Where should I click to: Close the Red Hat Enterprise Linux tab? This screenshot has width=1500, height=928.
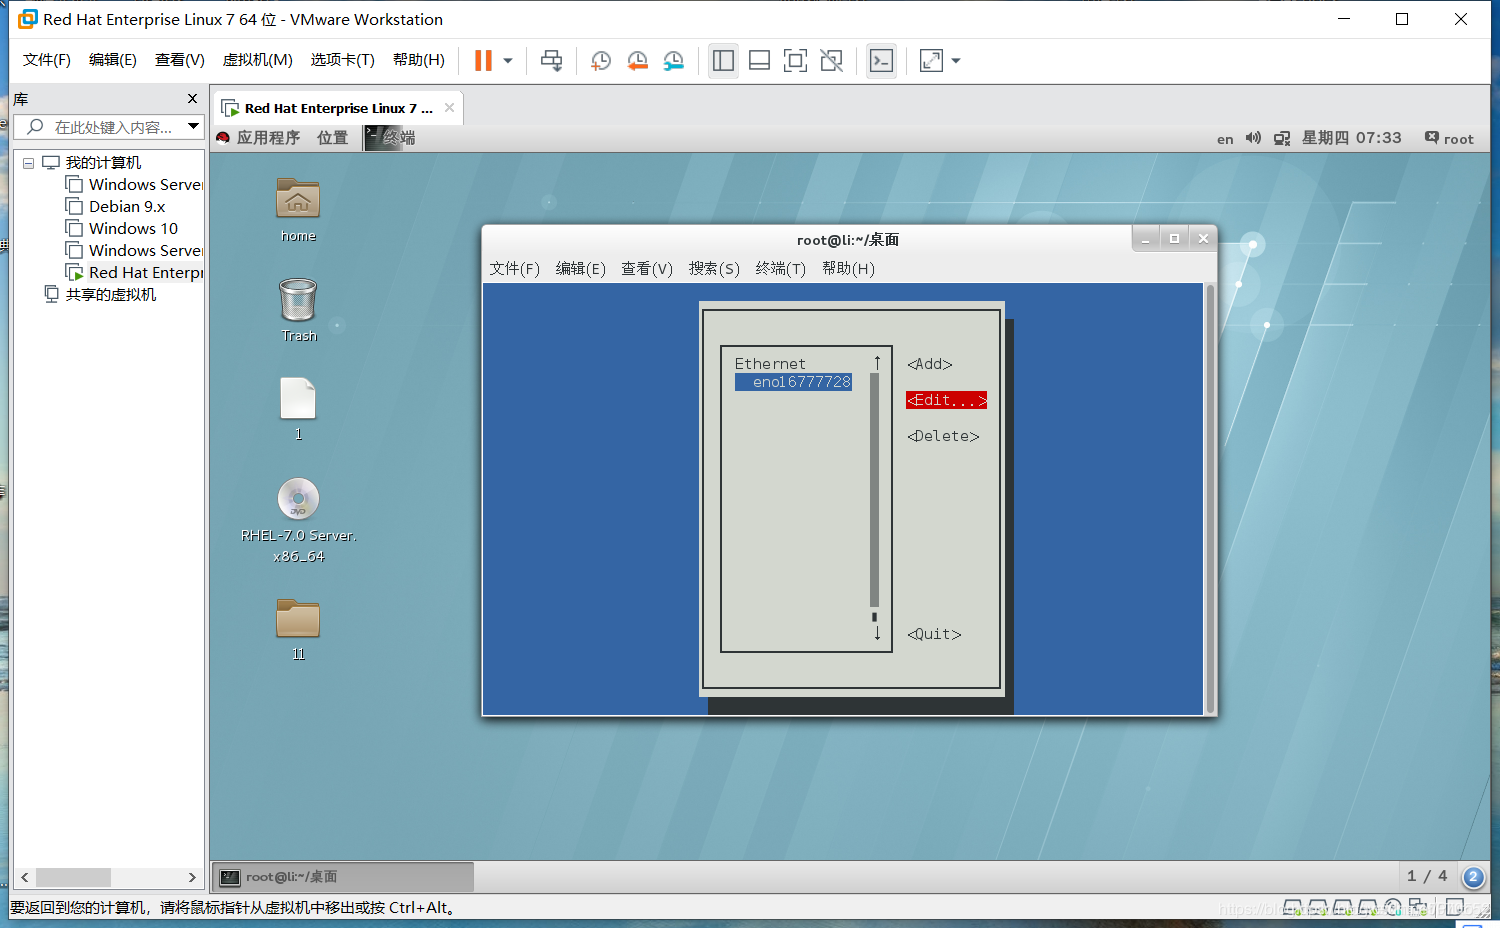pyautogui.click(x=449, y=108)
